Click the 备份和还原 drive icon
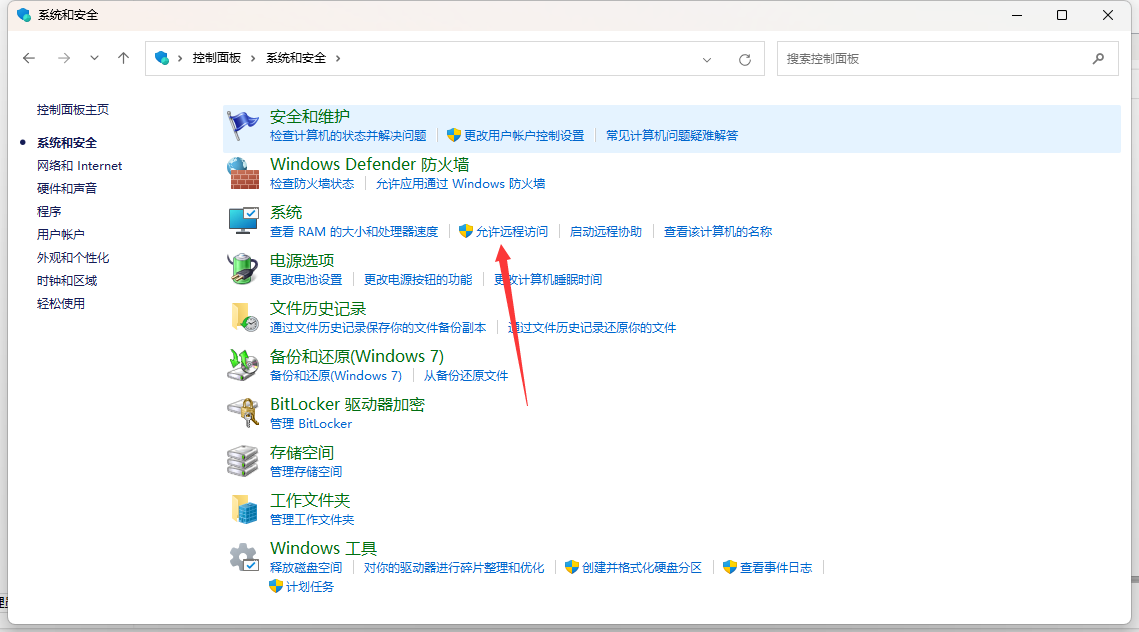The width and height of the screenshot is (1139, 632). (x=243, y=365)
